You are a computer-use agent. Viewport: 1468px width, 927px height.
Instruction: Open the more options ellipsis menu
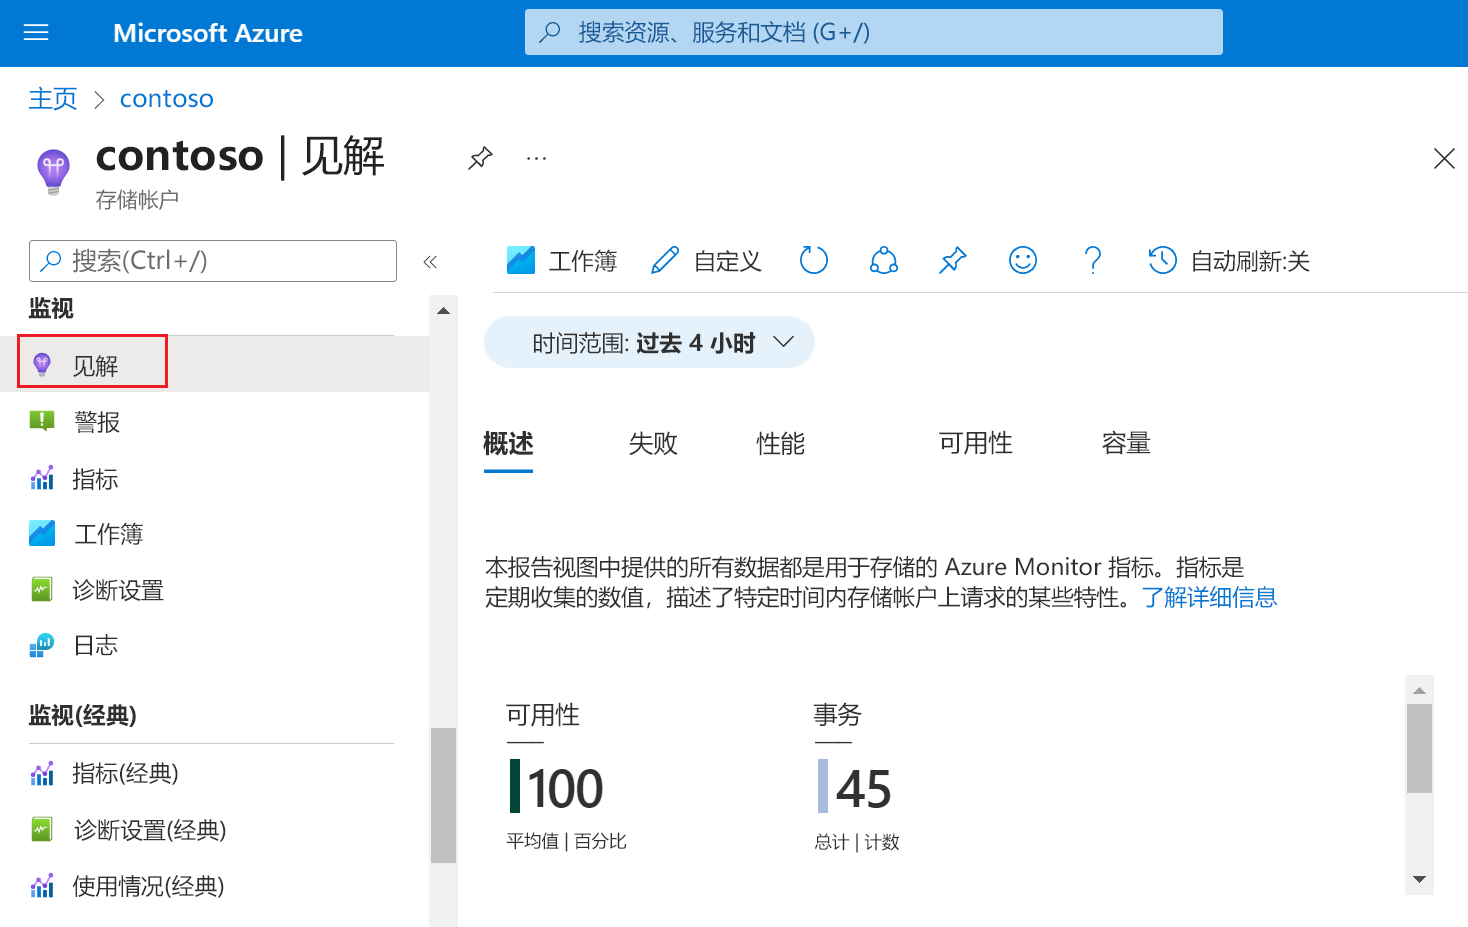click(537, 158)
